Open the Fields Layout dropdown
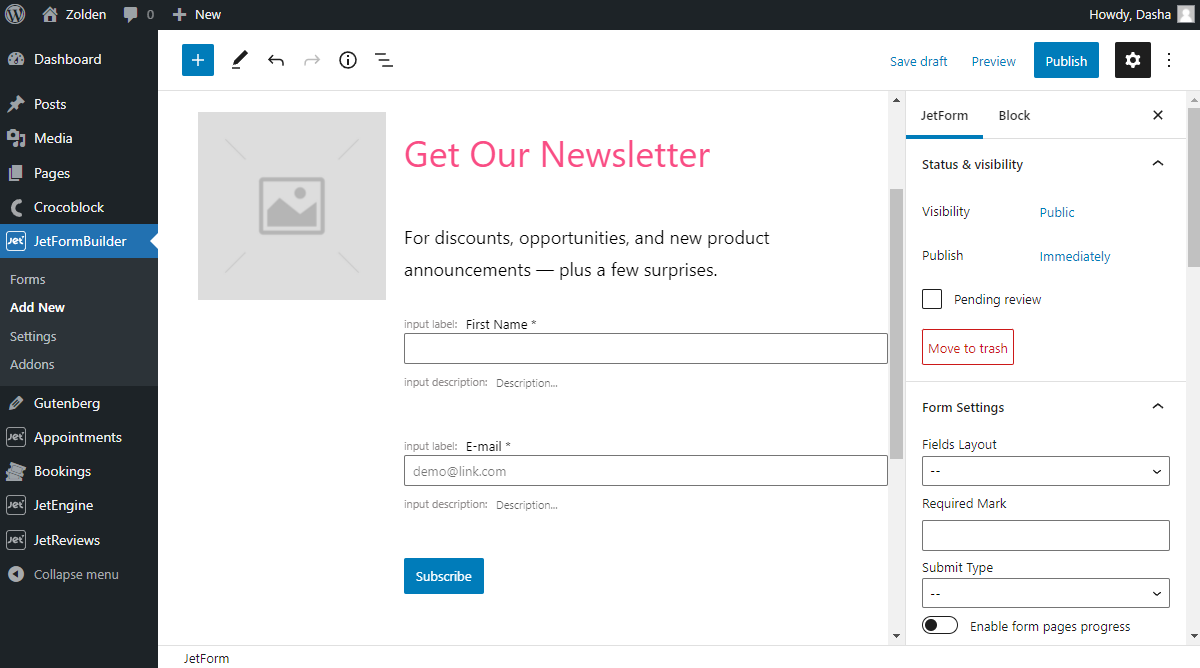The image size is (1200, 668). [1045, 470]
